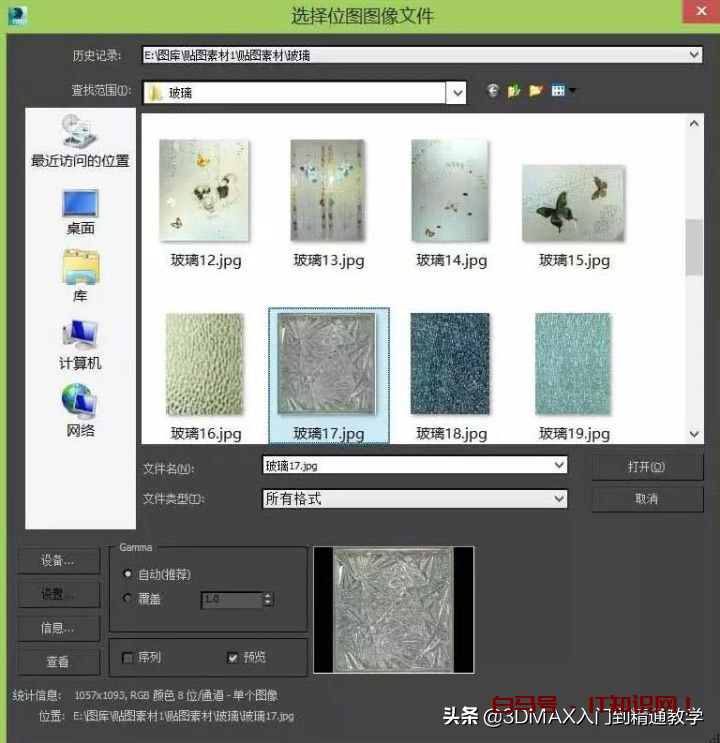
Task: Open the view options dropdown arrow
Action: pyautogui.click(x=572, y=90)
